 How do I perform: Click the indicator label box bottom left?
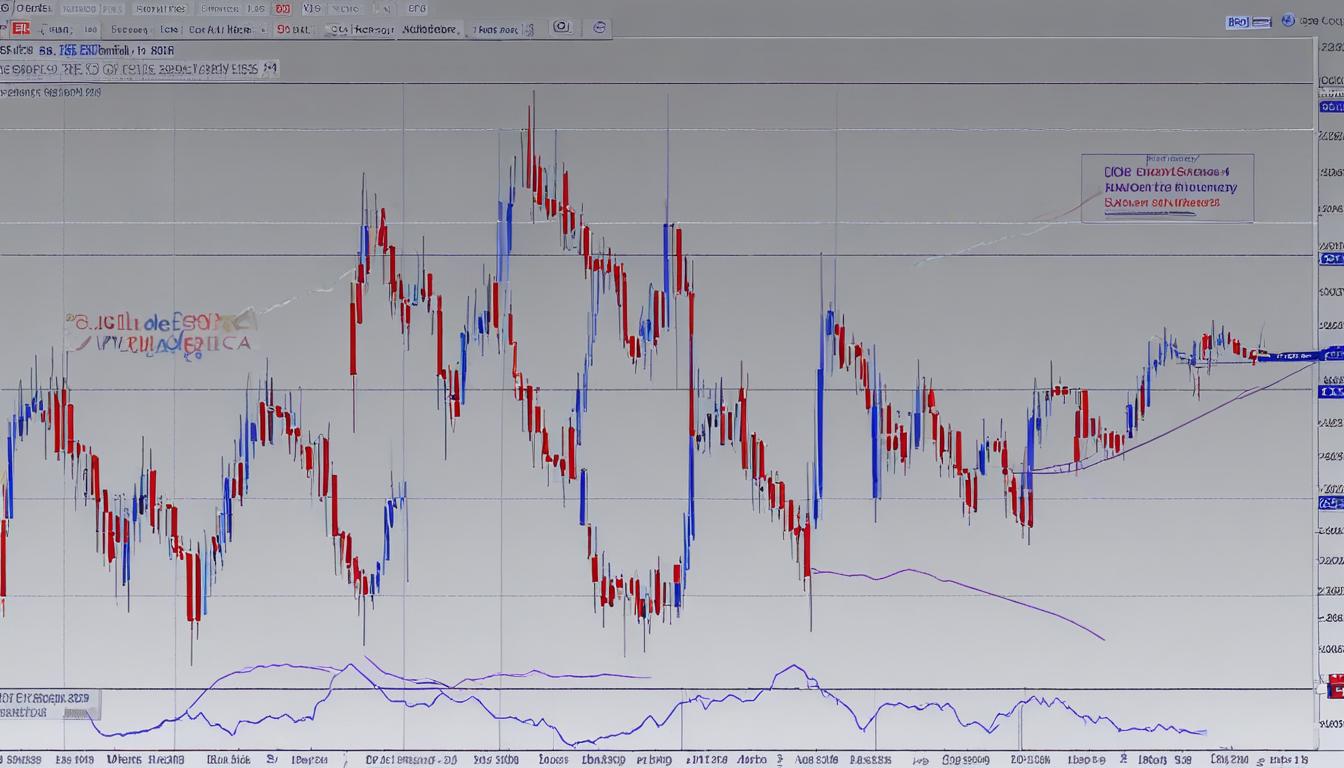point(48,707)
